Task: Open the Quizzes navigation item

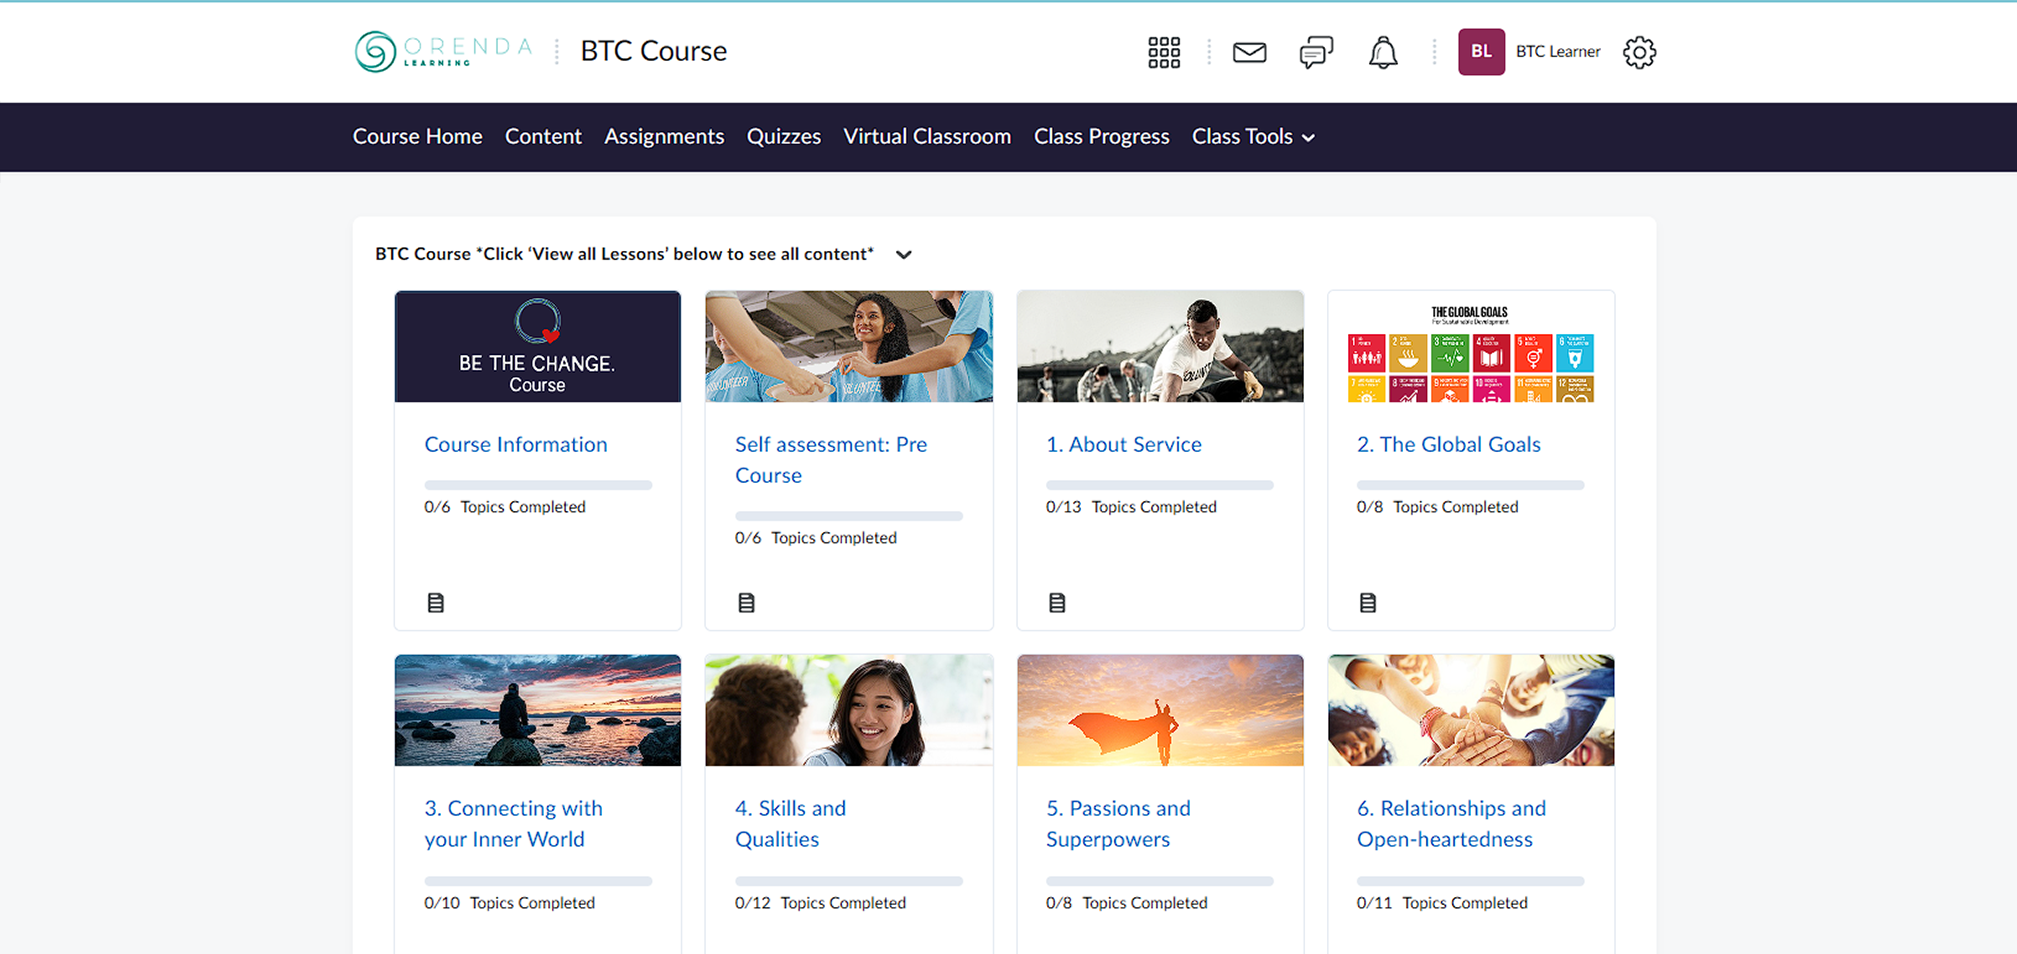Action: [x=783, y=137]
